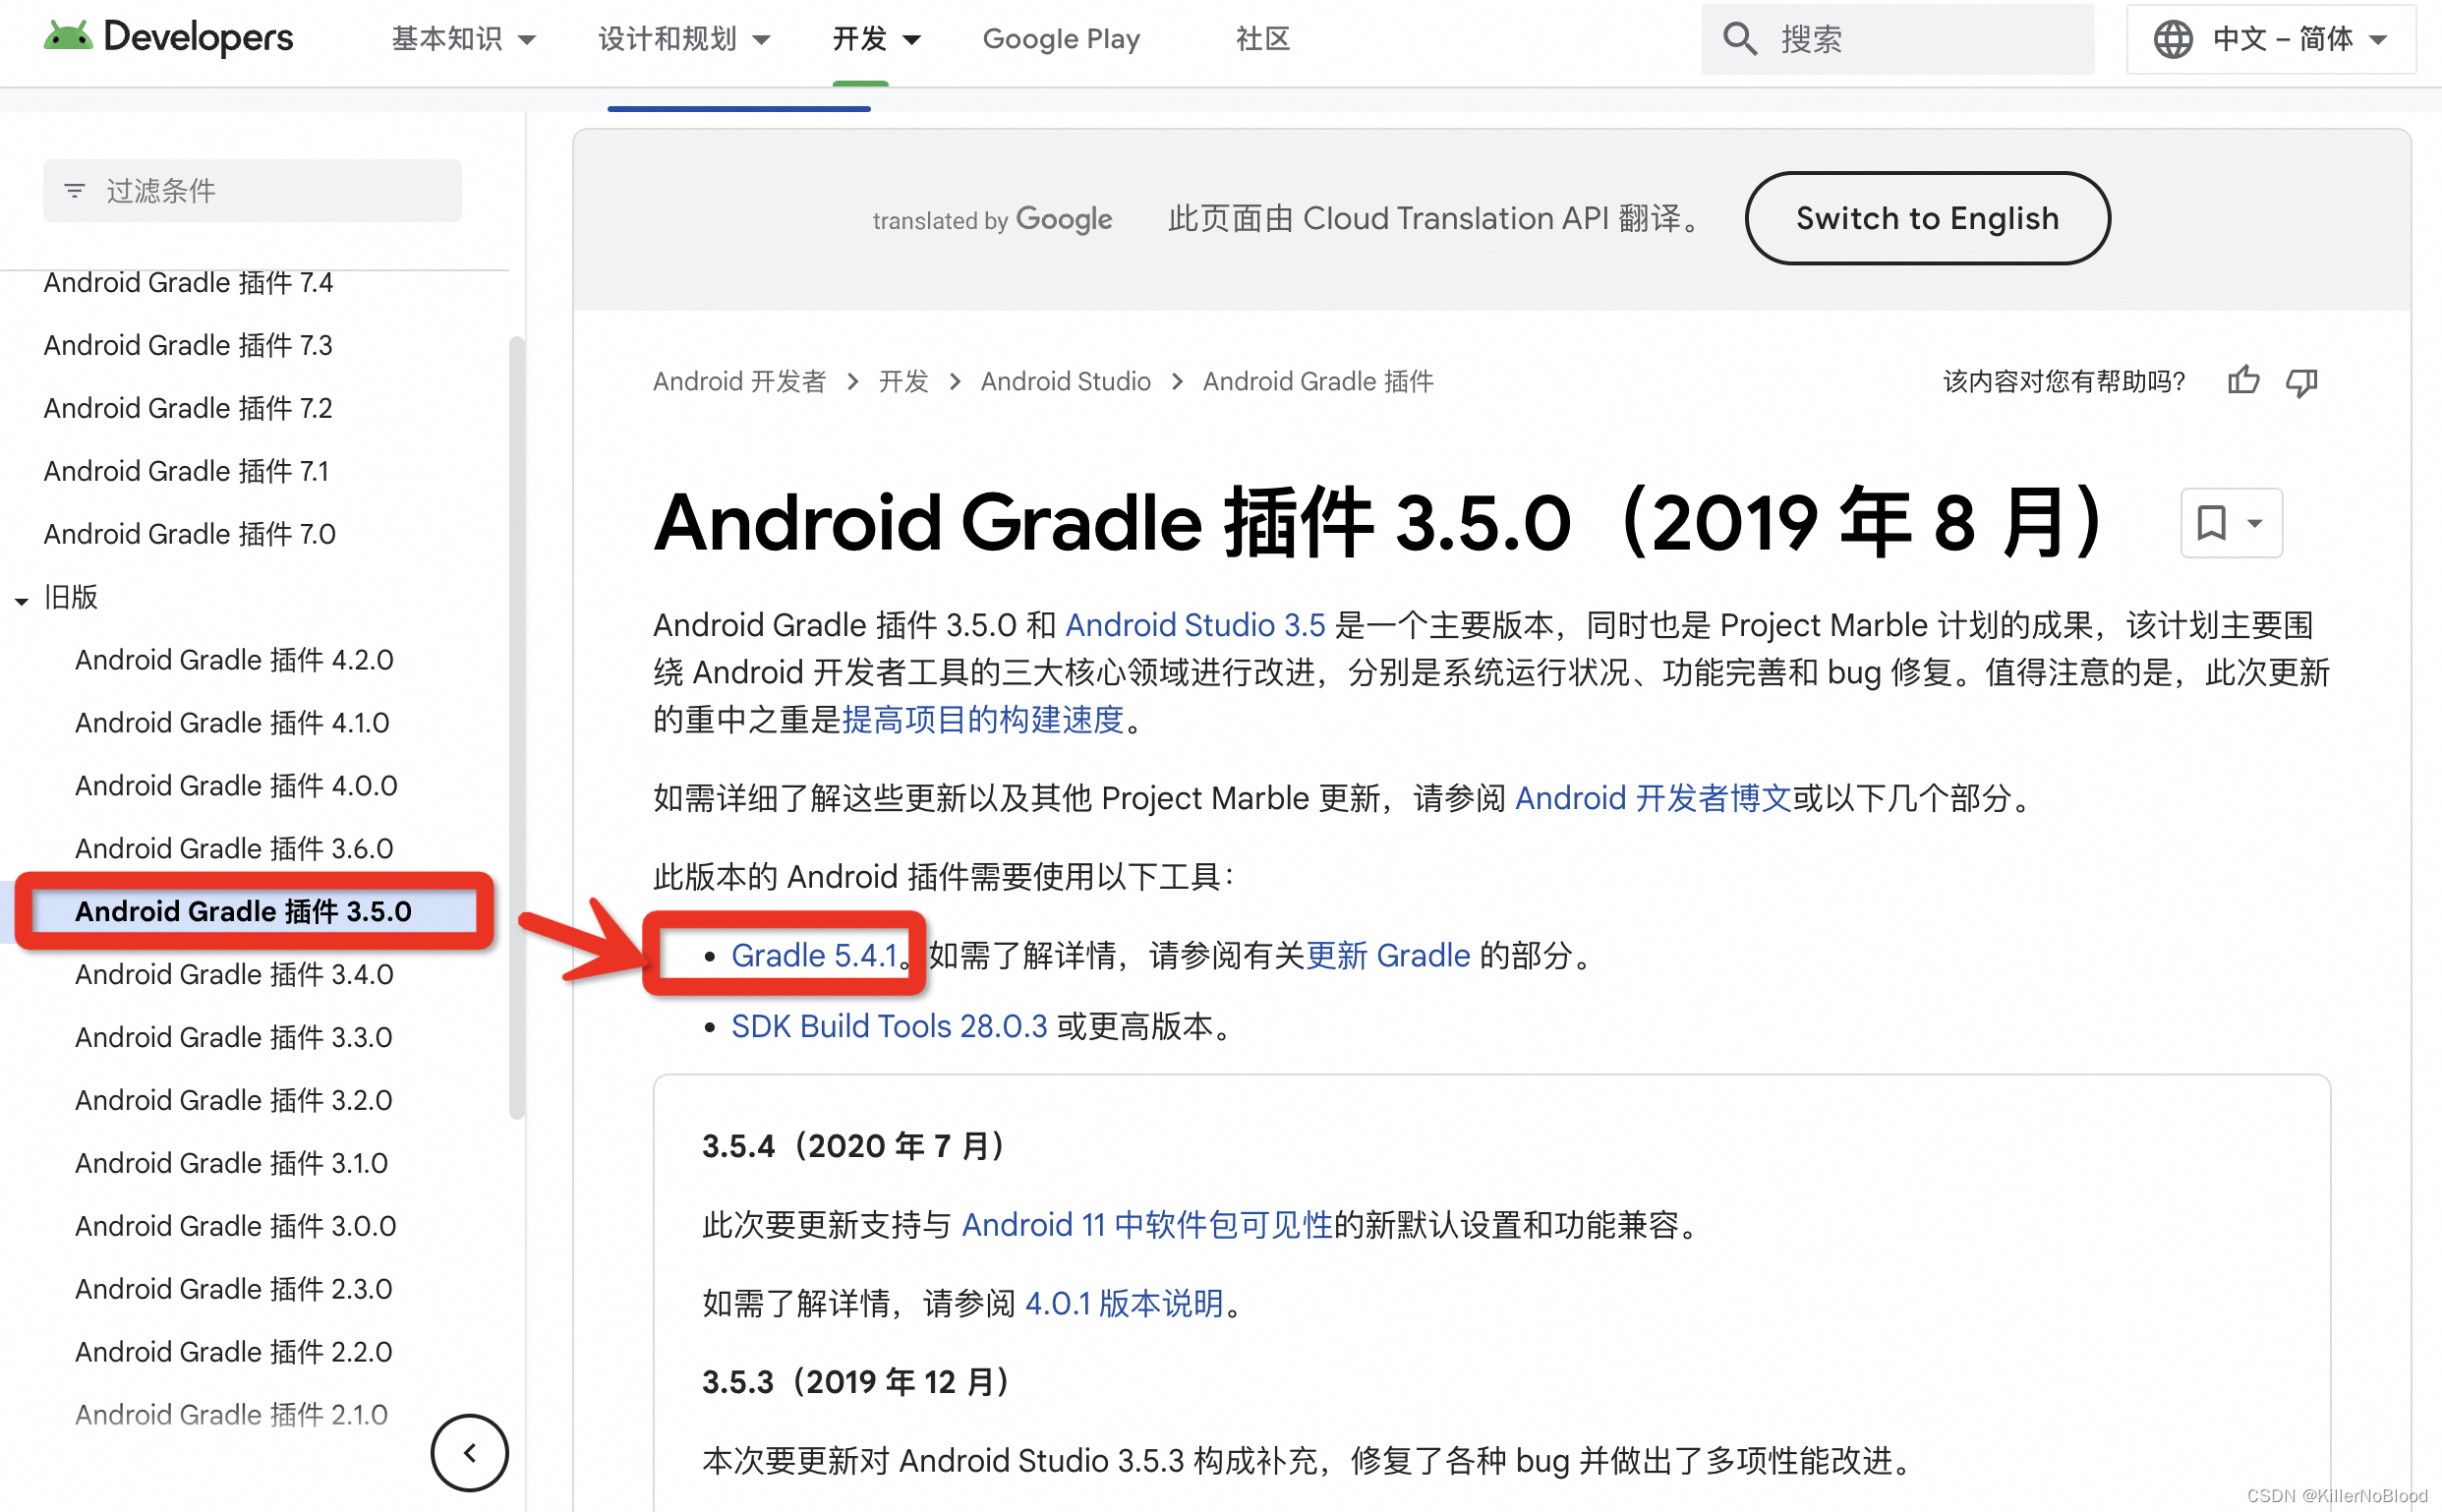Open the 基本知识 dropdown menu

click(x=464, y=39)
